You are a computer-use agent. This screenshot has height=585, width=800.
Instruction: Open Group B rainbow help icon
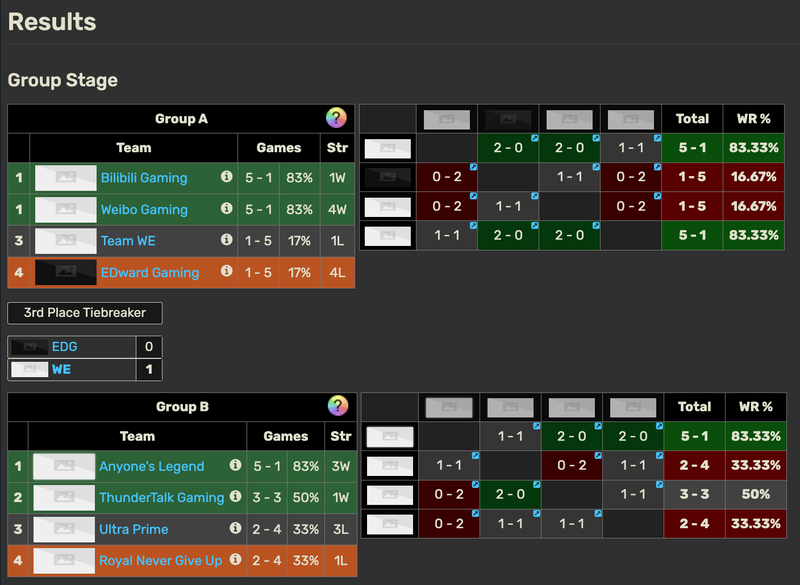click(x=337, y=406)
